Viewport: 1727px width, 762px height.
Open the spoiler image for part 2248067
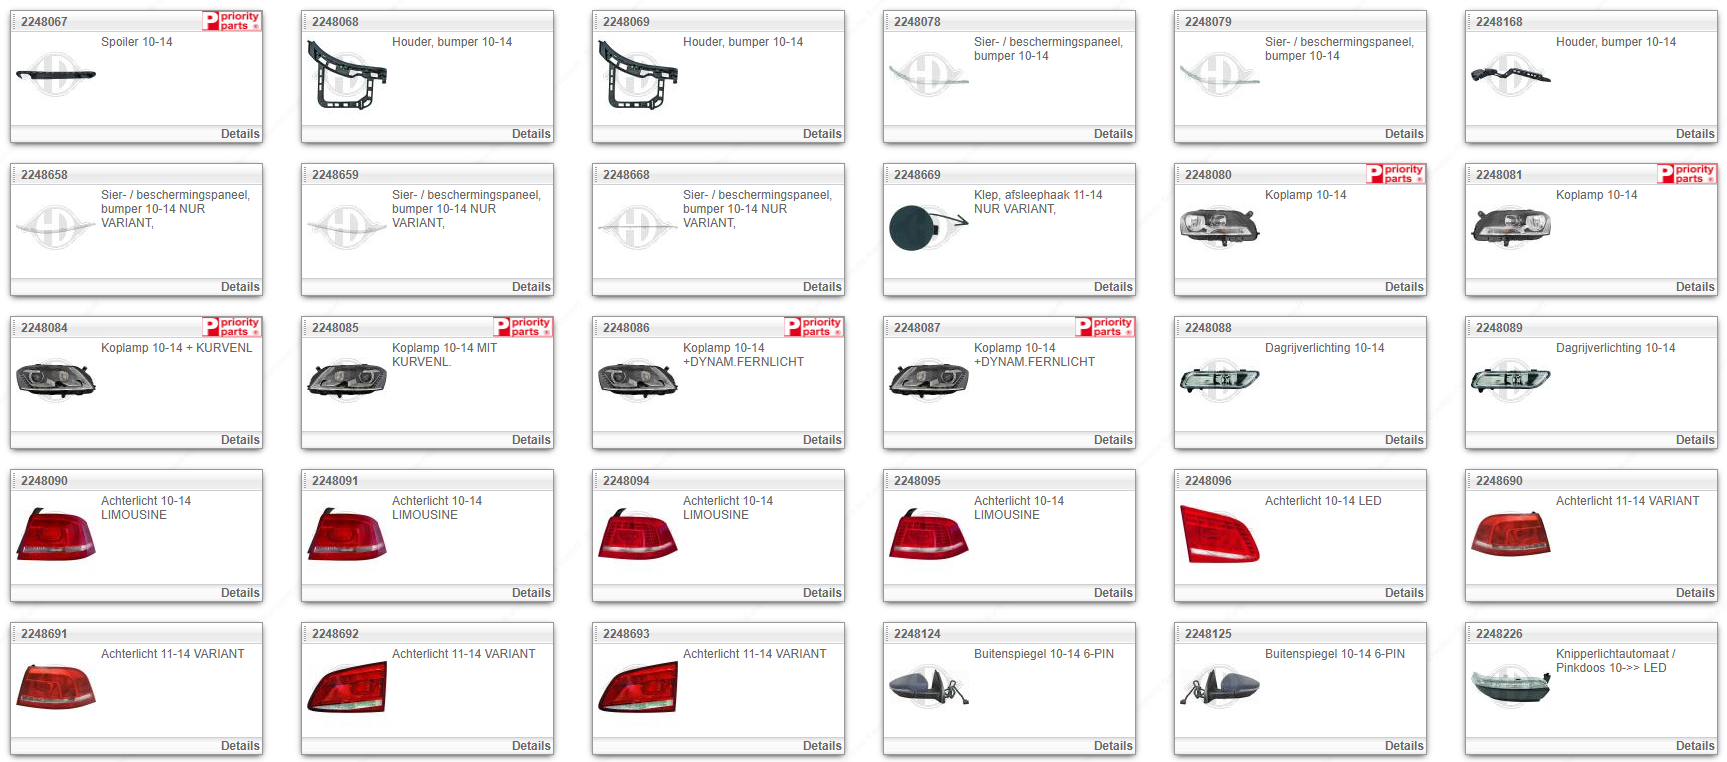(56, 75)
